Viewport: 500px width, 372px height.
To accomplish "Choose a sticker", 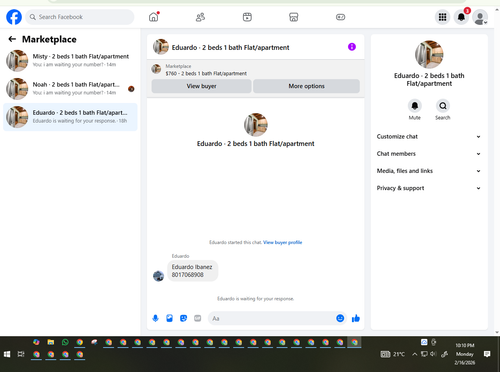I will tap(183, 318).
